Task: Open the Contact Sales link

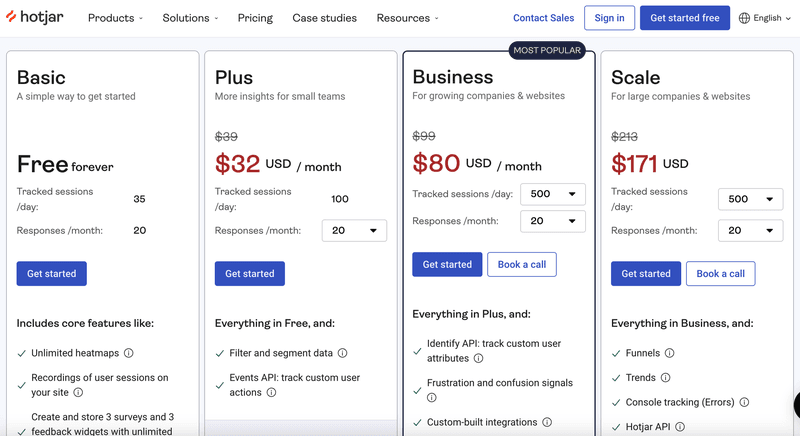Action: pyautogui.click(x=543, y=18)
